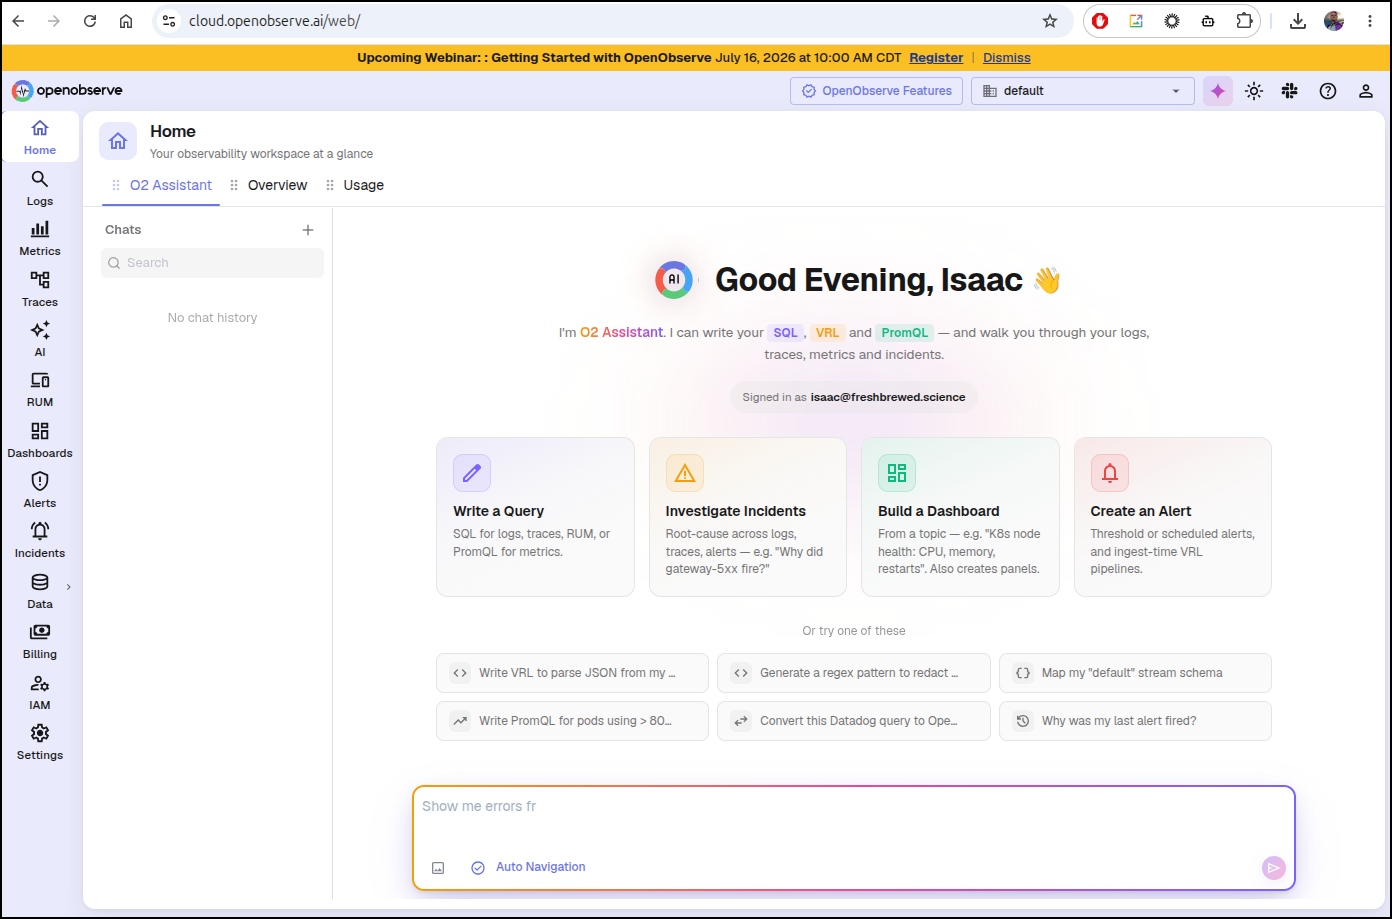The height and width of the screenshot is (919, 1392).
Task: Expand the Data submenu chevron
Action: coord(69,587)
